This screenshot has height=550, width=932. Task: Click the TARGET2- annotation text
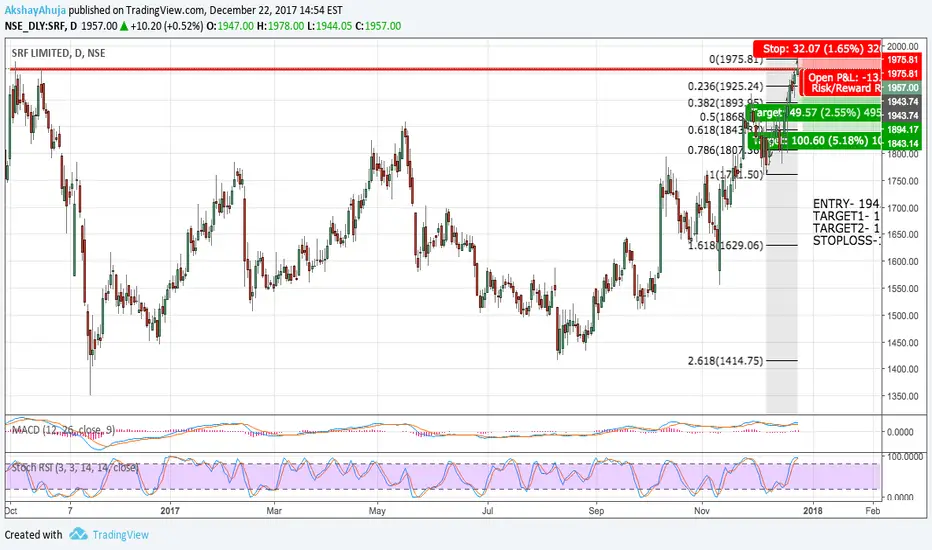click(x=846, y=228)
